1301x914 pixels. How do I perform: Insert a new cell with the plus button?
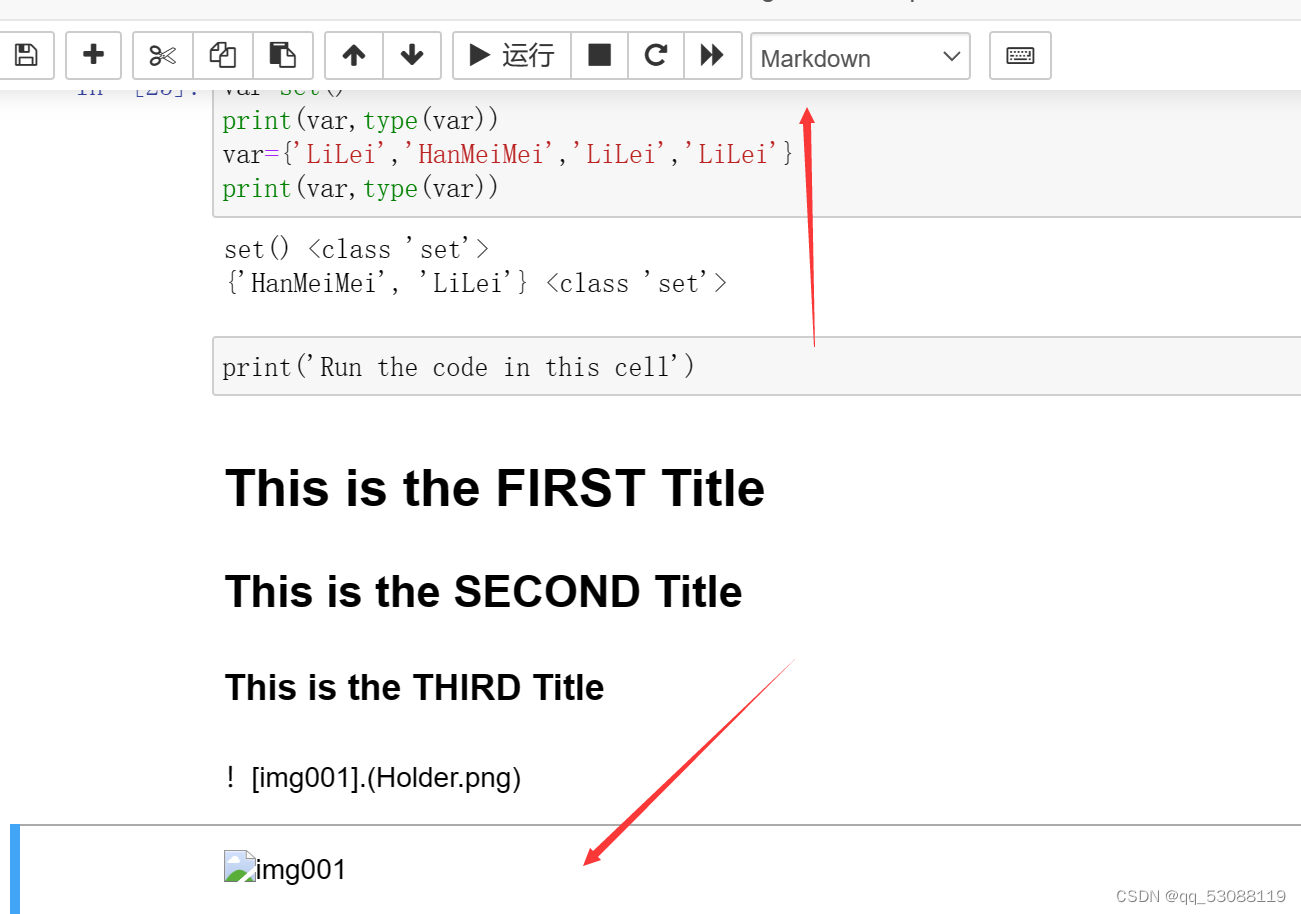[x=93, y=55]
